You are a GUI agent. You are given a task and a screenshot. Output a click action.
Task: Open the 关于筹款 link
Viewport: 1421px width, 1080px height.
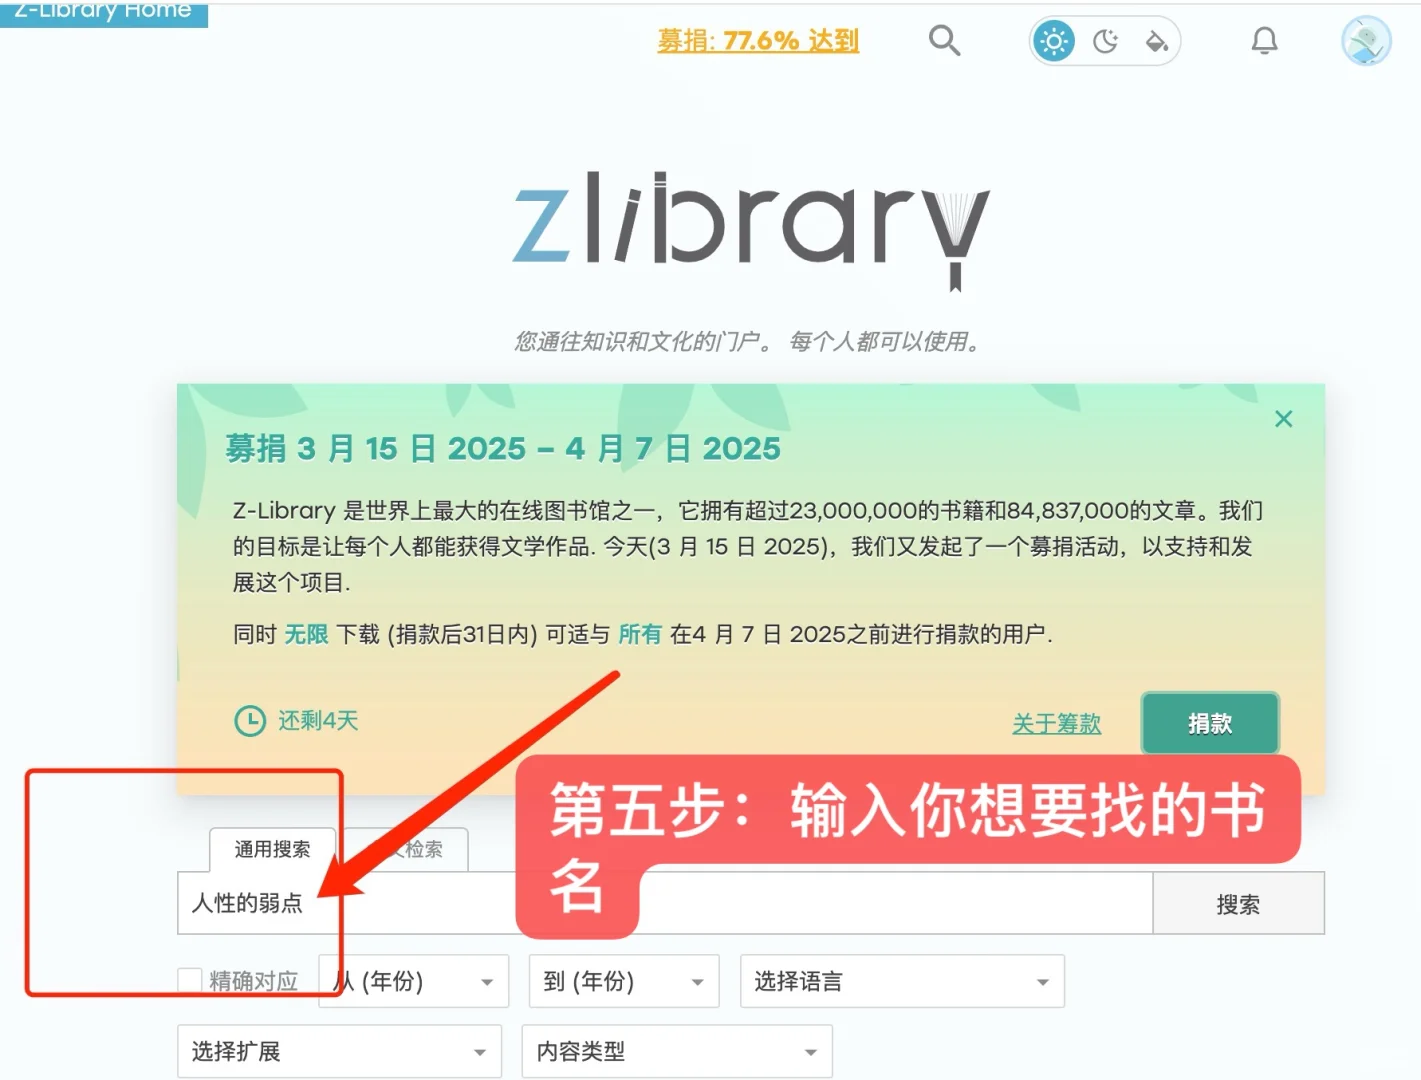coord(1056,723)
